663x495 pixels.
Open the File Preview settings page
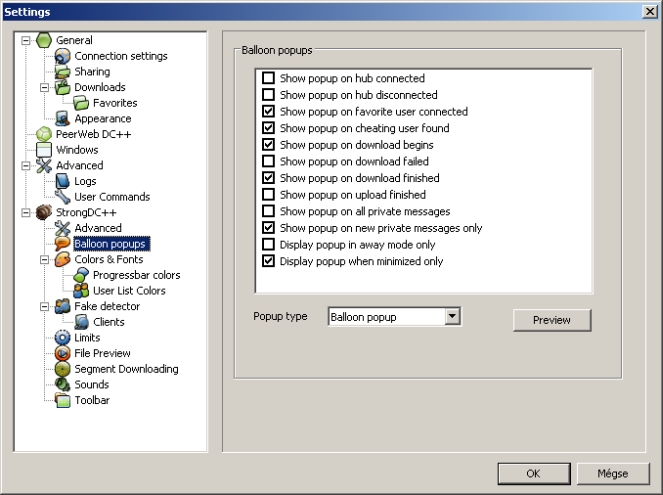[102, 353]
